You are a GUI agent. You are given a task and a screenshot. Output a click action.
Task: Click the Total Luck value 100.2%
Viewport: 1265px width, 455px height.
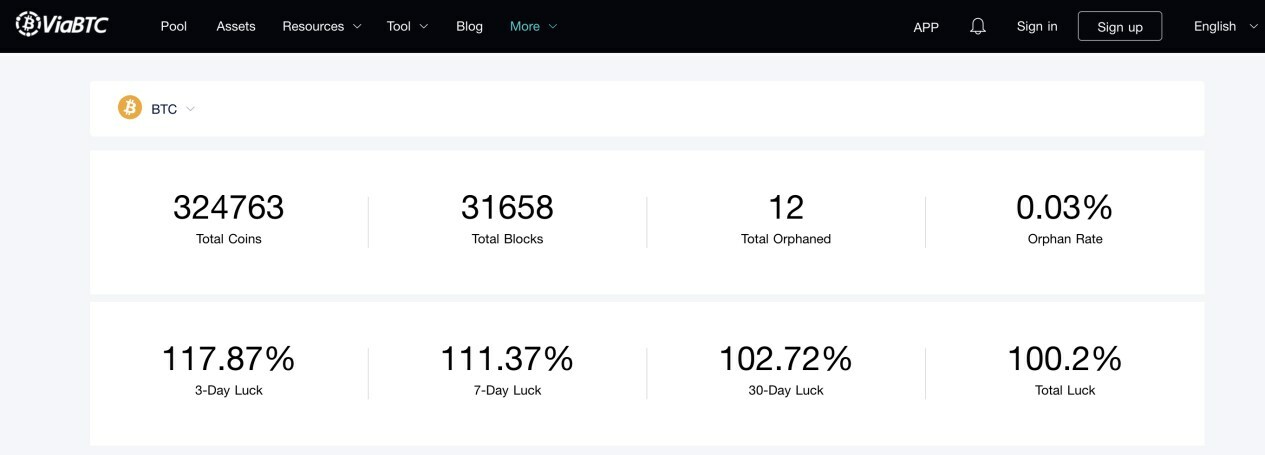[1064, 358]
